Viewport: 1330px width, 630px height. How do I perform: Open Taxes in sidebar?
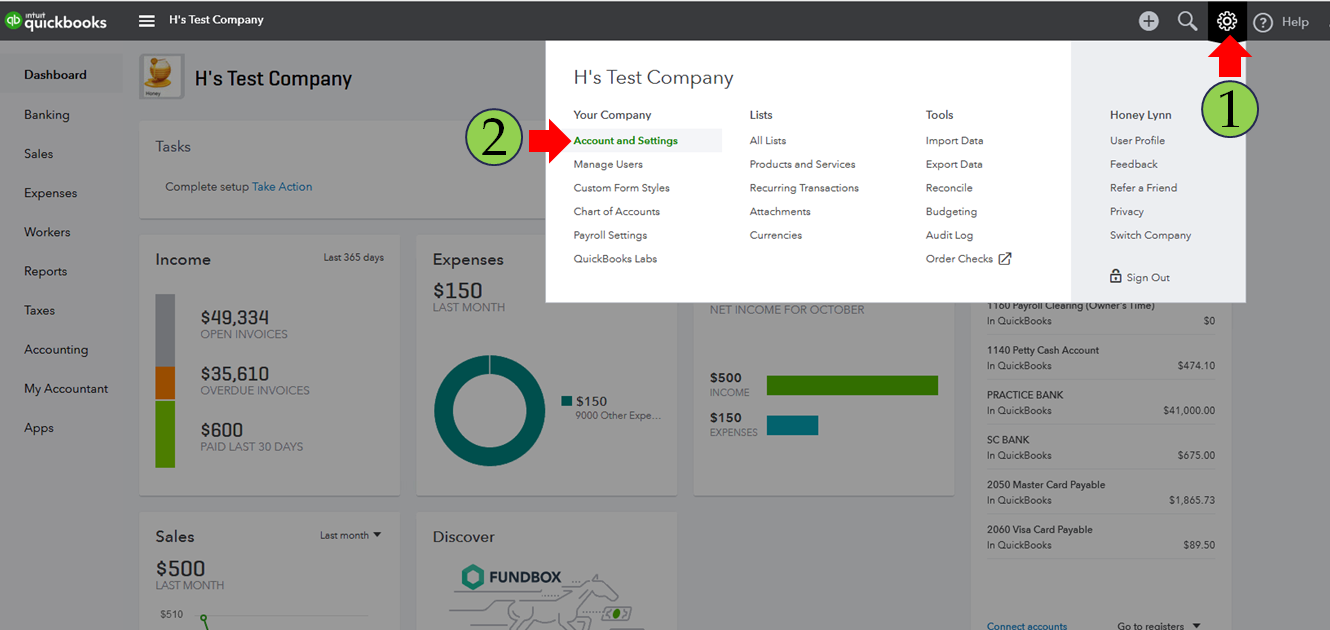tap(40, 310)
